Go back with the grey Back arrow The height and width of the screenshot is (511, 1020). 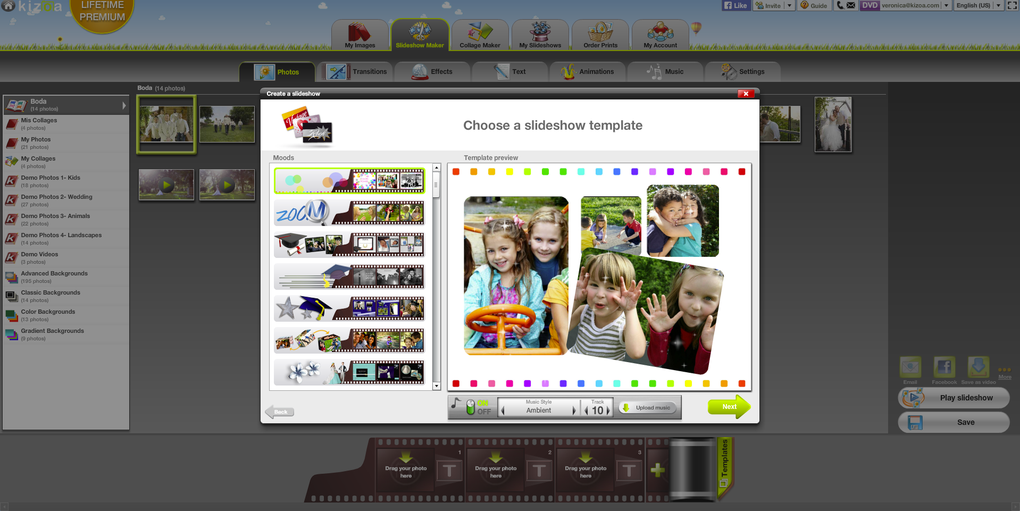tap(280, 412)
